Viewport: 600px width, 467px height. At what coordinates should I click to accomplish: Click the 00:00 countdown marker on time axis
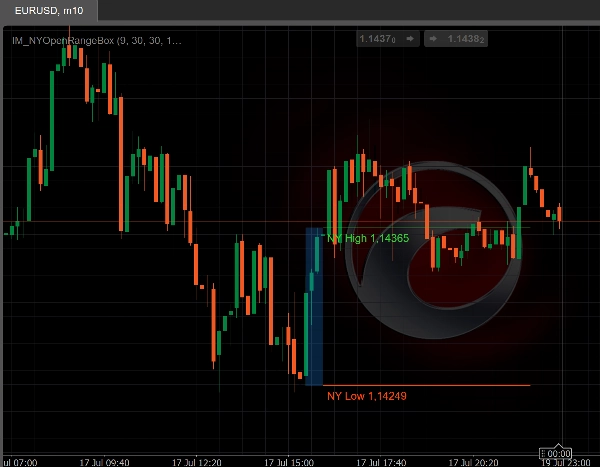click(x=556, y=454)
